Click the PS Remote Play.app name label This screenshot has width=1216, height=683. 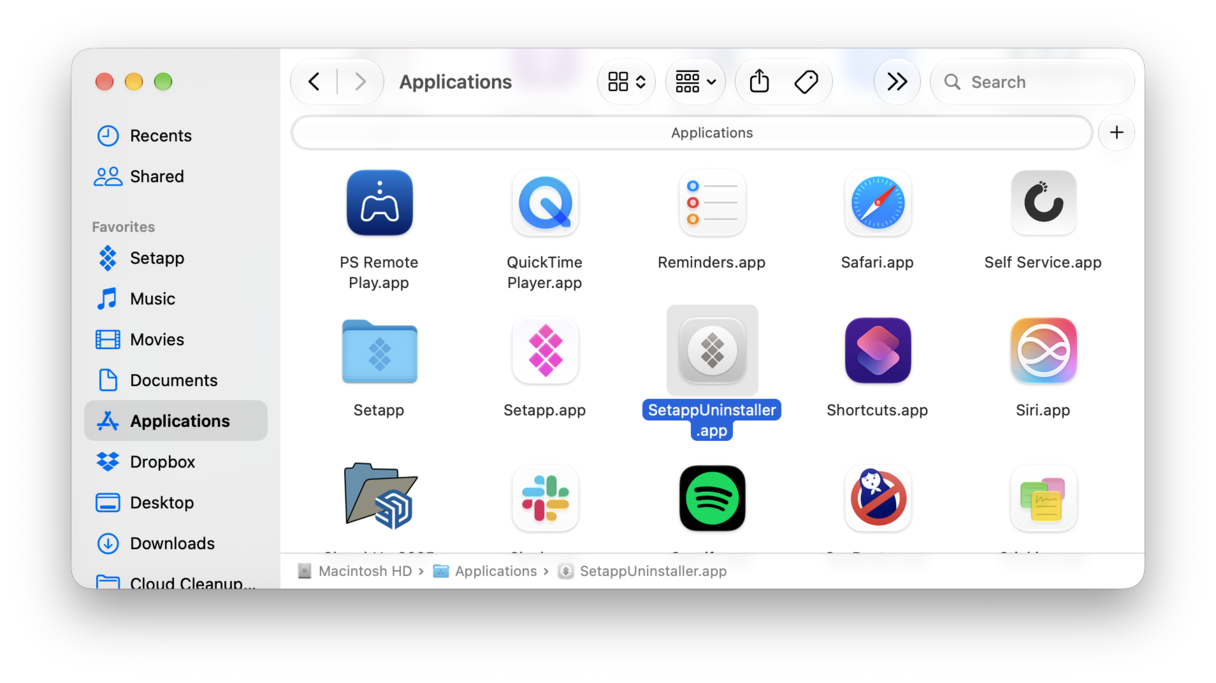(379, 272)
